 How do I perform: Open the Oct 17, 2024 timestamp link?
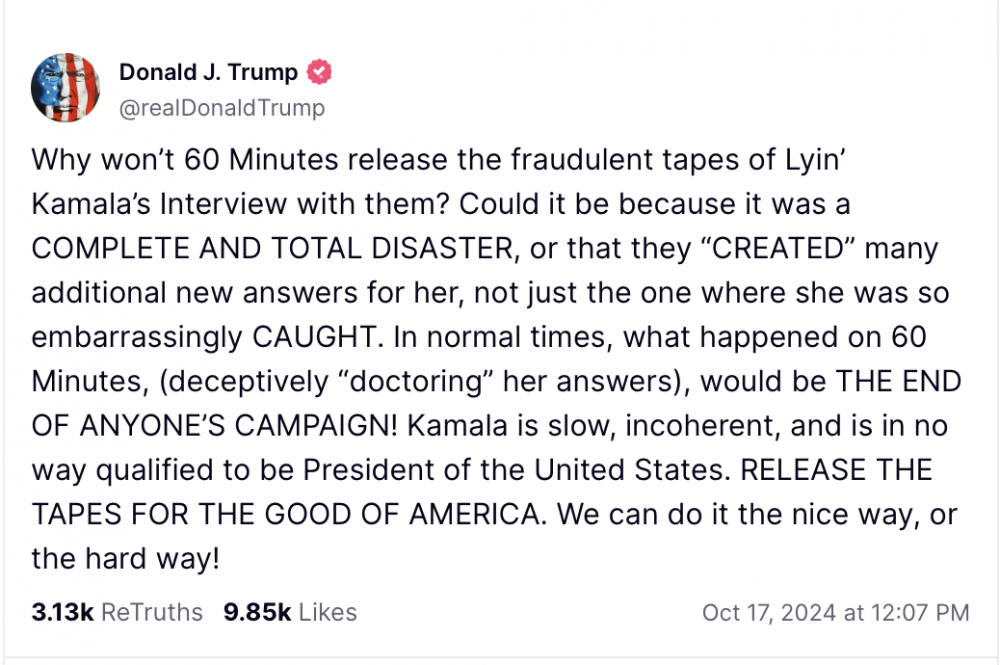835,612
